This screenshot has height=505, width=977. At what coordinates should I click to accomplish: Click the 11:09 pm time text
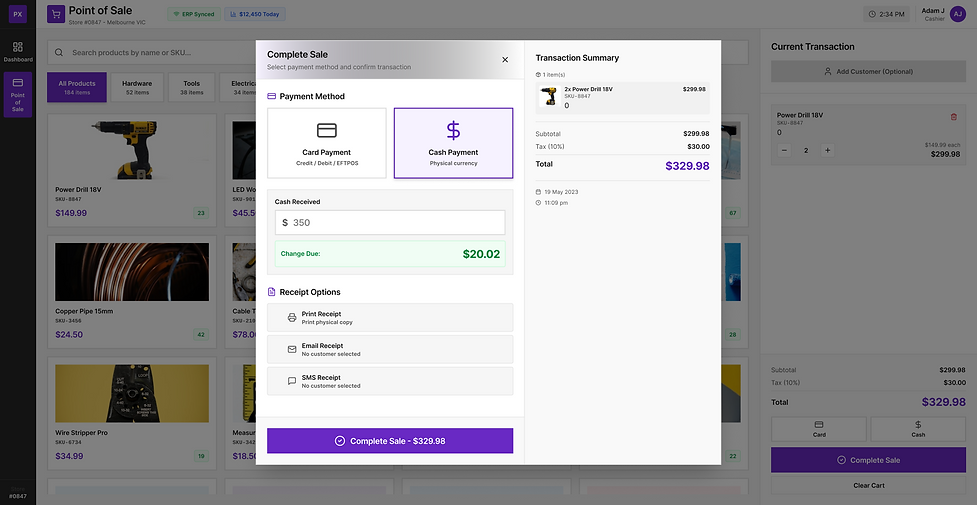pyautogui.click(x=556, y=203)
